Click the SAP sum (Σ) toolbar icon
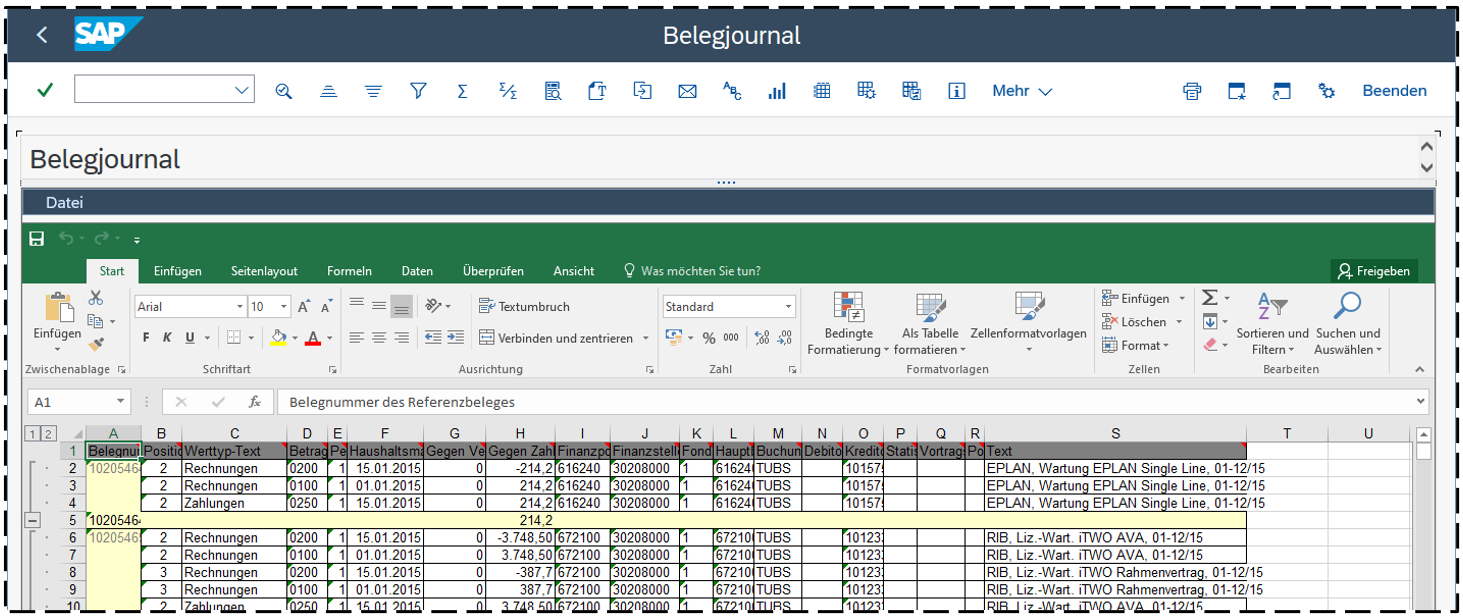 (462, 91)
